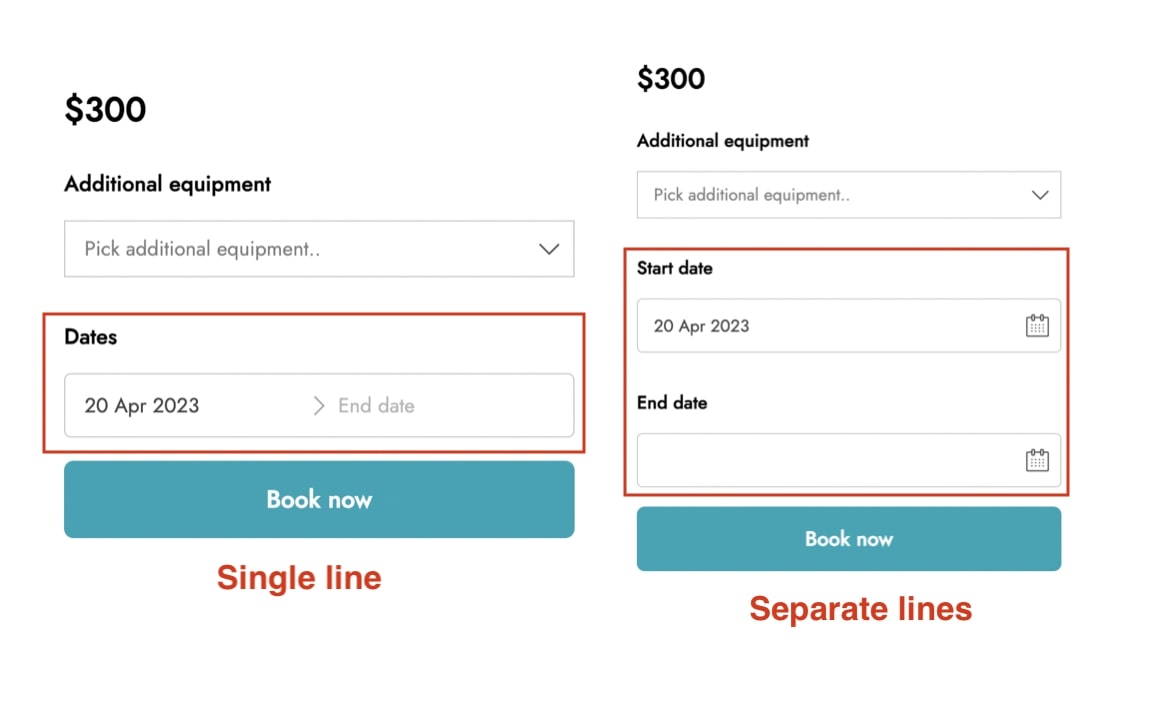Expand chevron of right equipment dropdown
The width and height of the screenshot is (1176, 718).
(x=1040, y=195)
